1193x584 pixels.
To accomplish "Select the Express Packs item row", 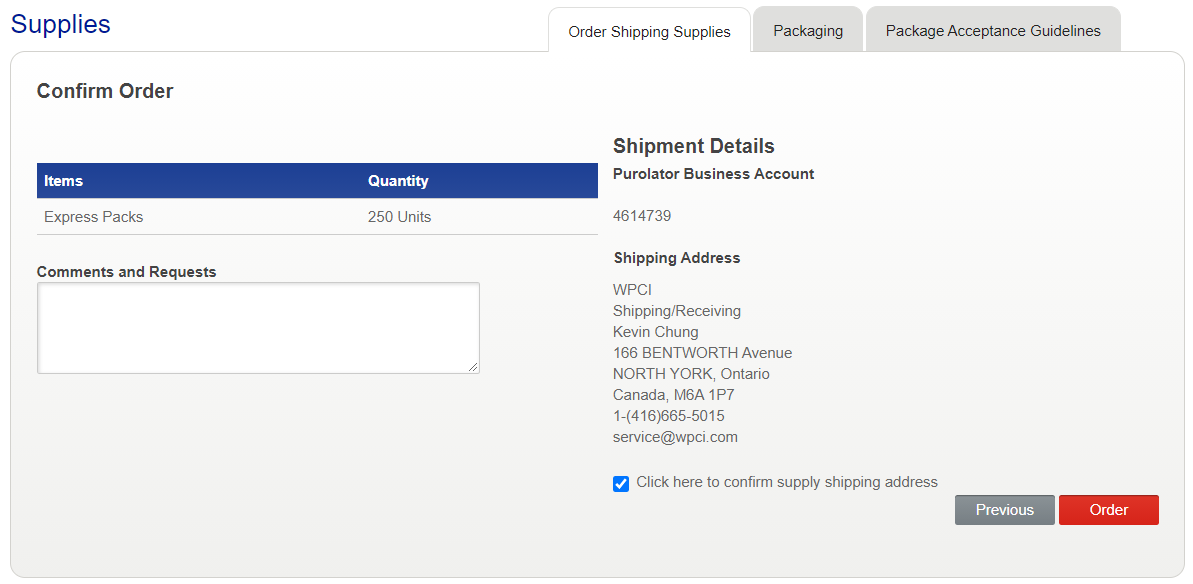I will [x=94, y=217].
